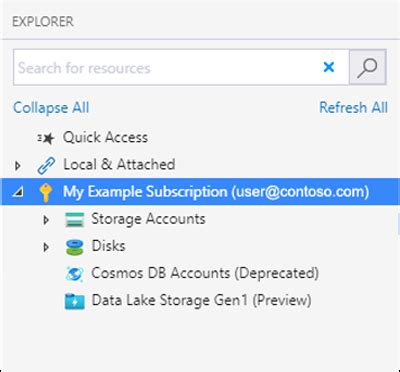This screenshot has height=372, width=400.
Task: Expand the Storage Accounts node
Action: point(46,220)
